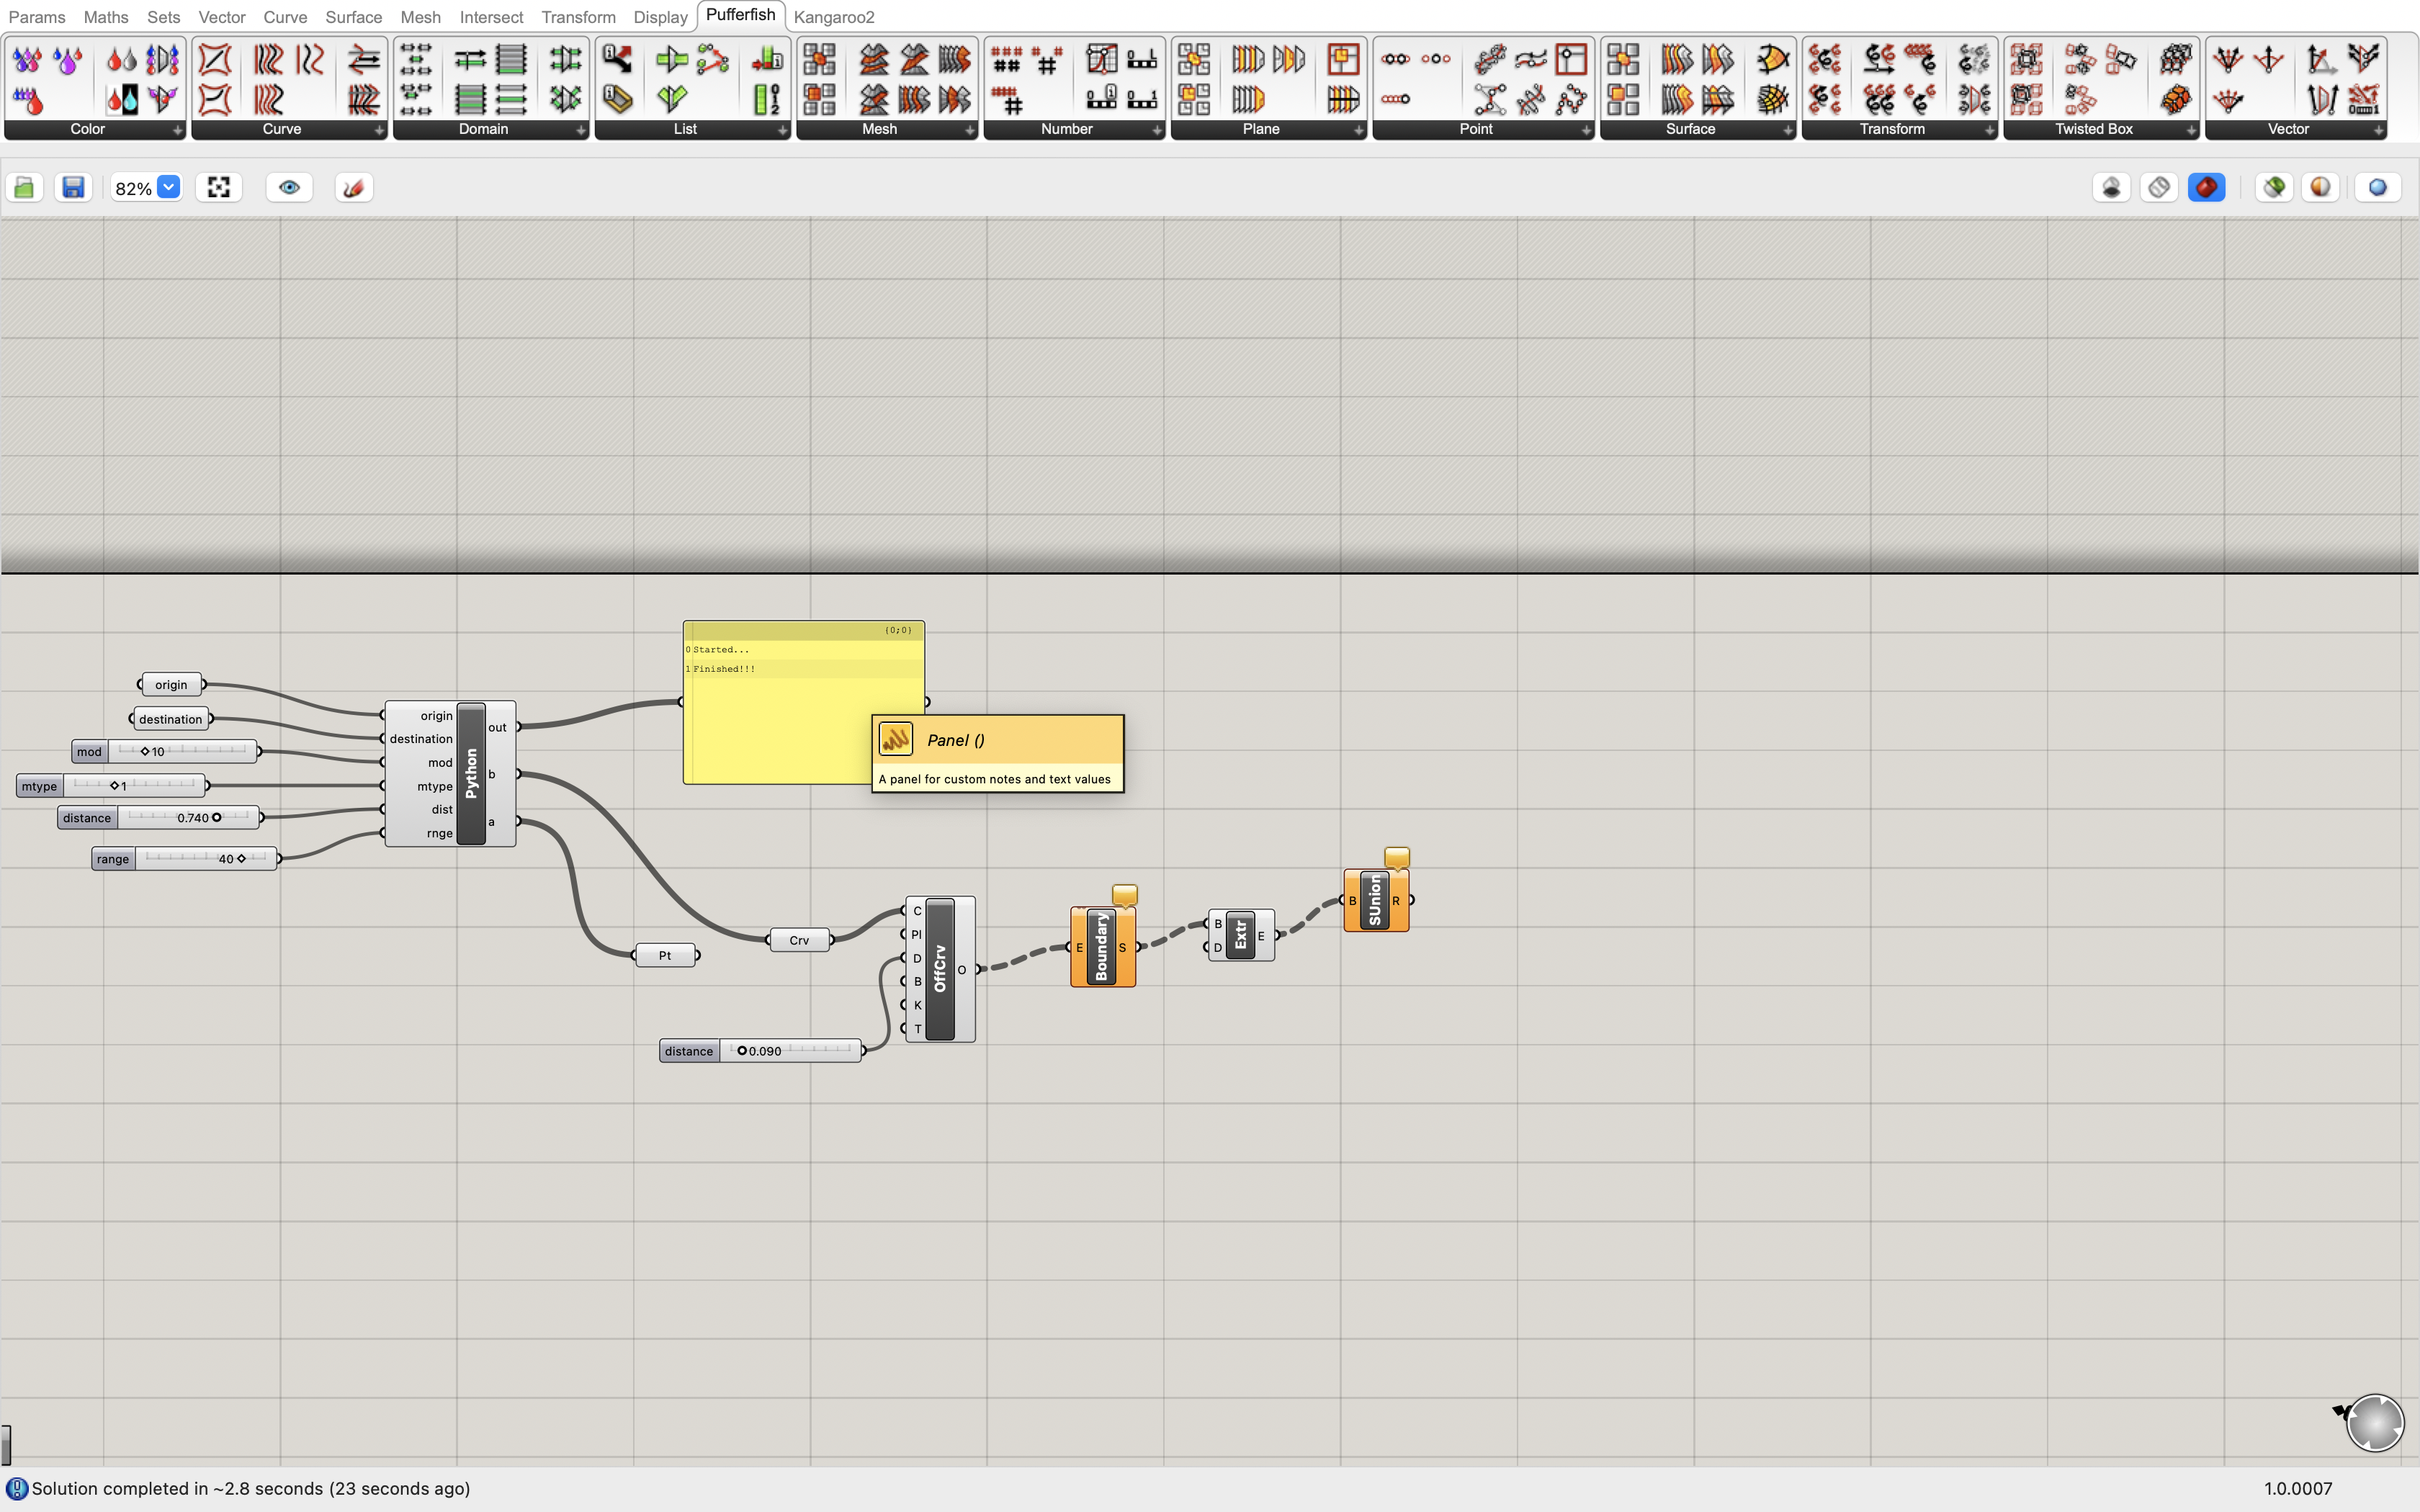Click the Open Document folder icon
The width and height of the screenshot is (2420, 1512).
[x=24, y=187]
